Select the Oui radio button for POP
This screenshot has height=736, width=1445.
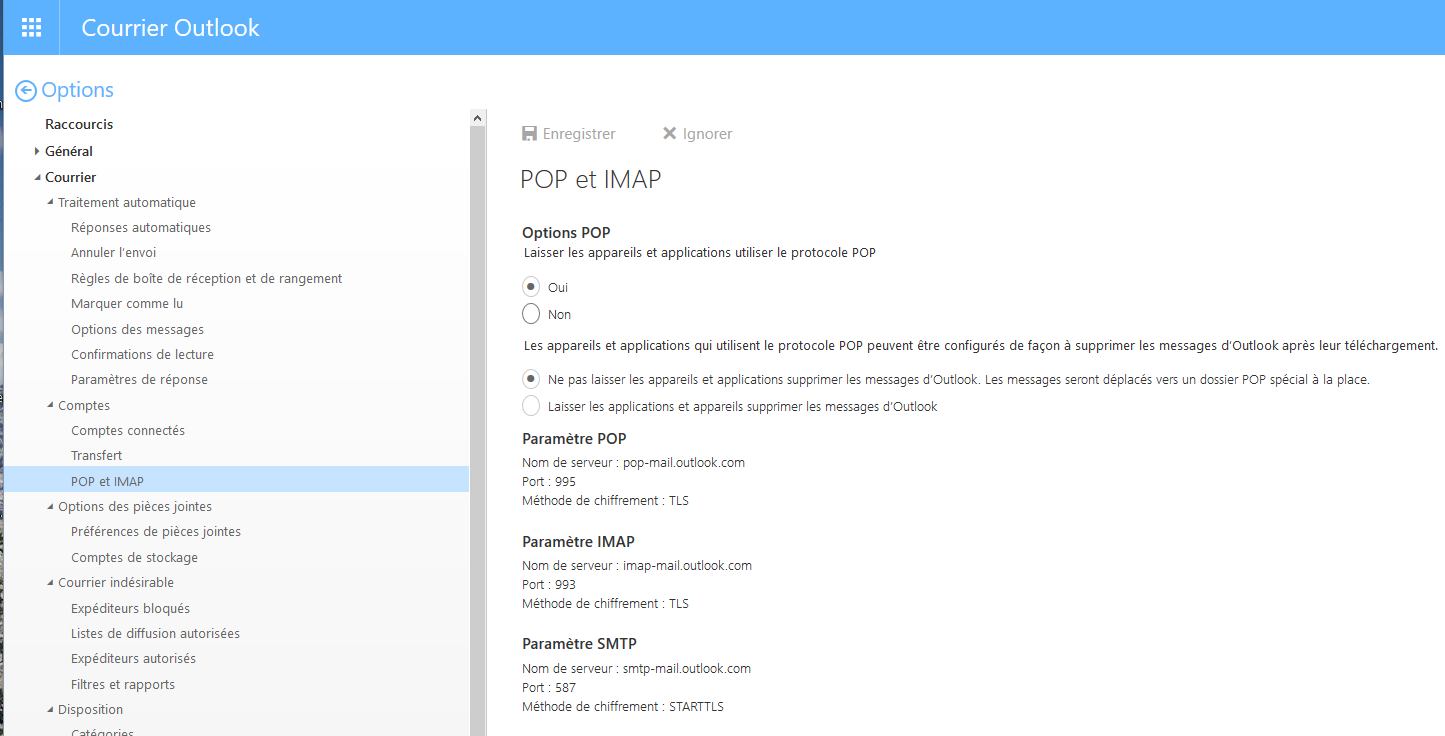click(531, 287)
